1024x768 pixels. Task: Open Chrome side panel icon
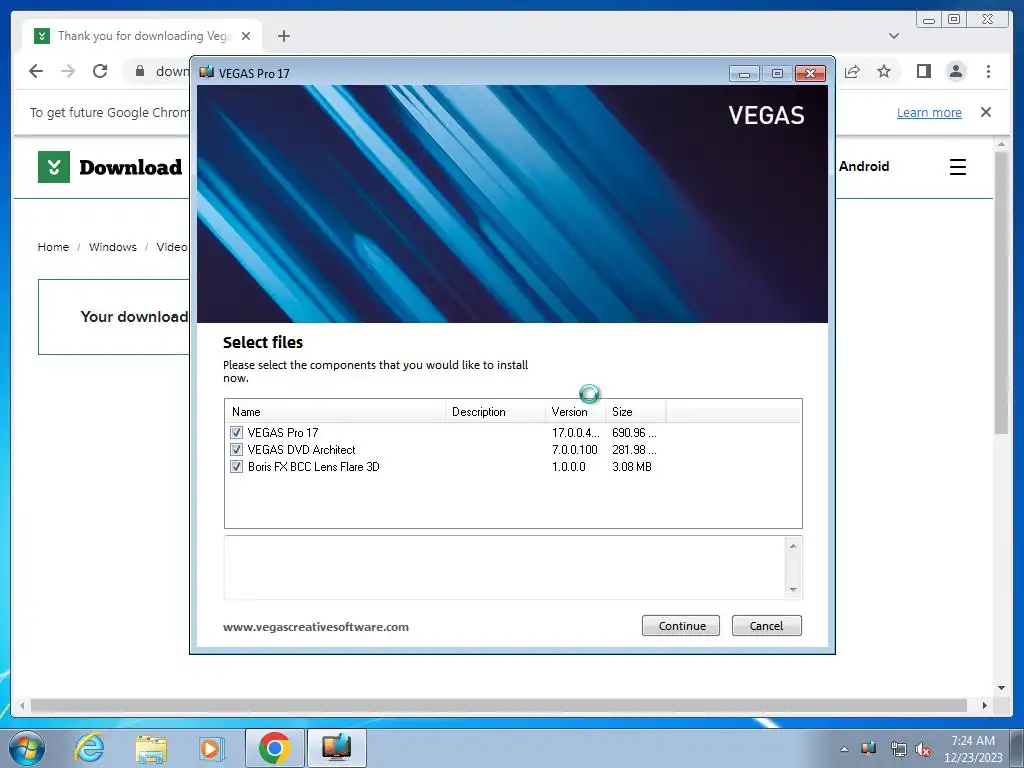click(x=923, y=71)
